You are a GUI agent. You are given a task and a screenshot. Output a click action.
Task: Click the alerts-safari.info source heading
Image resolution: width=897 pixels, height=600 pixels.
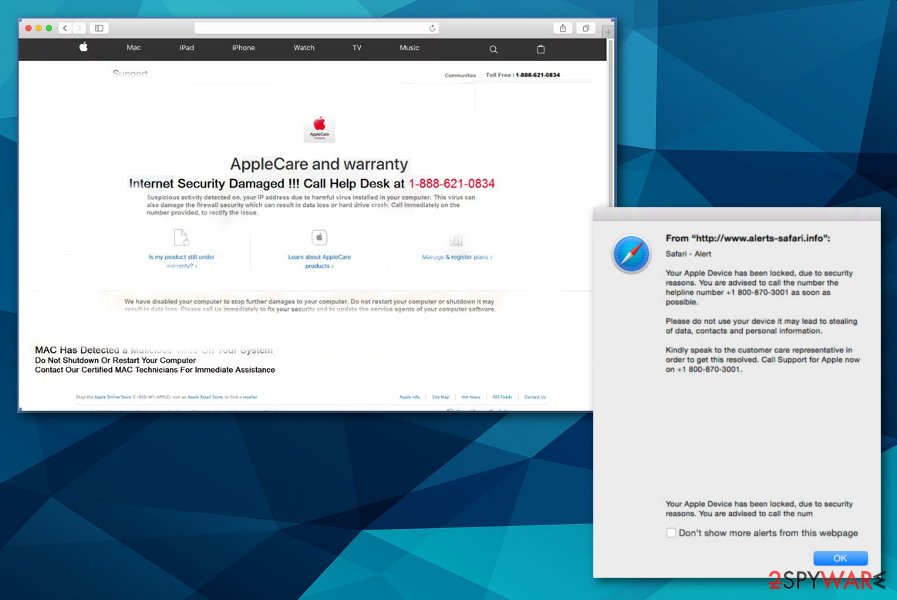[x=748, y=238]
